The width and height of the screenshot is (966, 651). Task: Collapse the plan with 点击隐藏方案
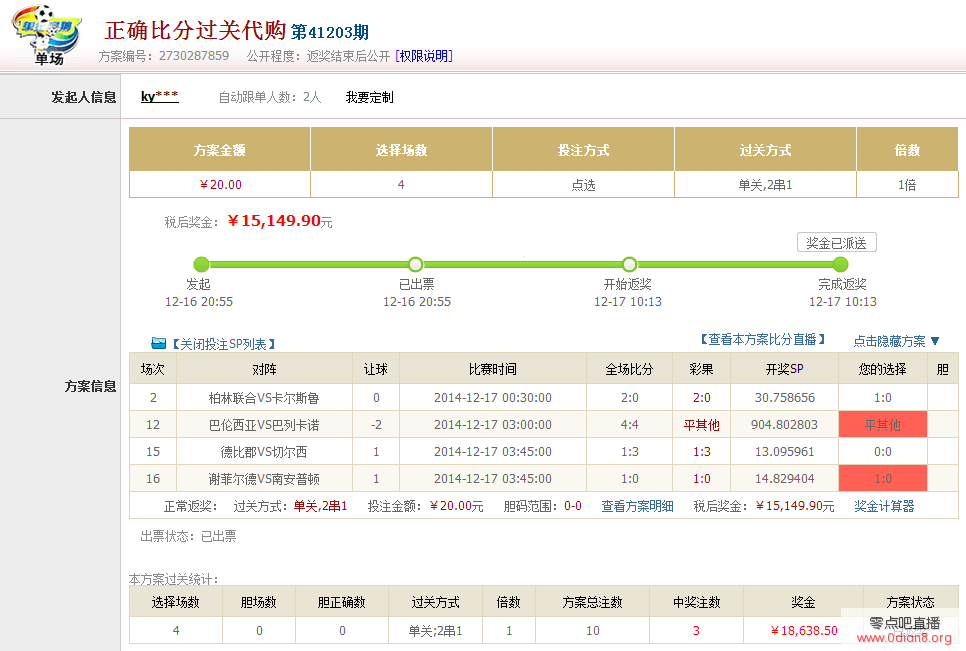point(896,341)
